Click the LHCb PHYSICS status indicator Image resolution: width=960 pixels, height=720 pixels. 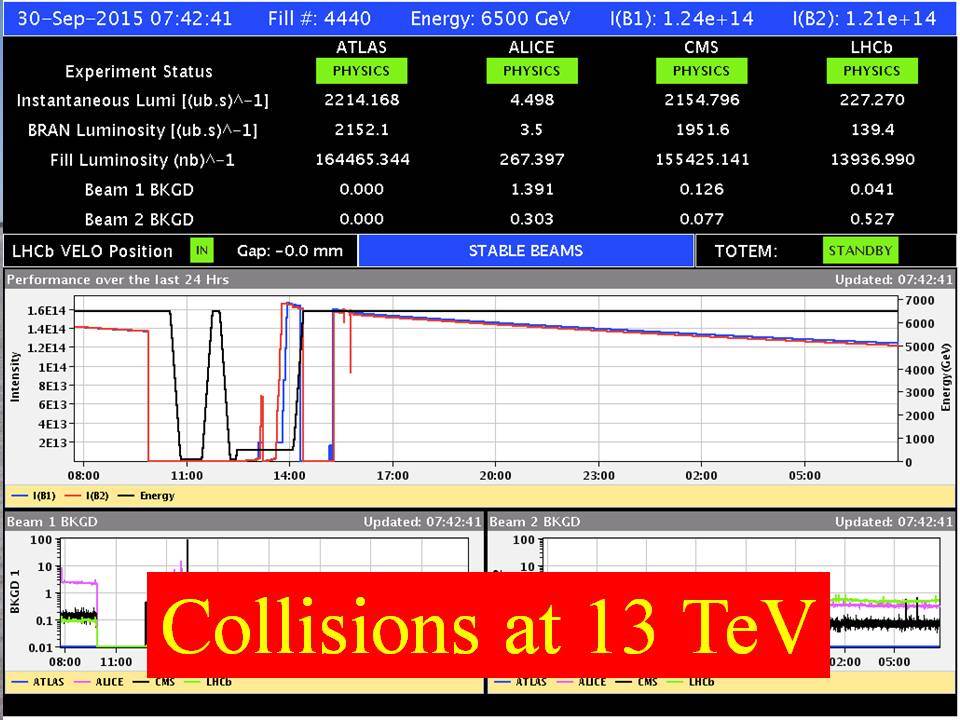(x=872, y=71)
